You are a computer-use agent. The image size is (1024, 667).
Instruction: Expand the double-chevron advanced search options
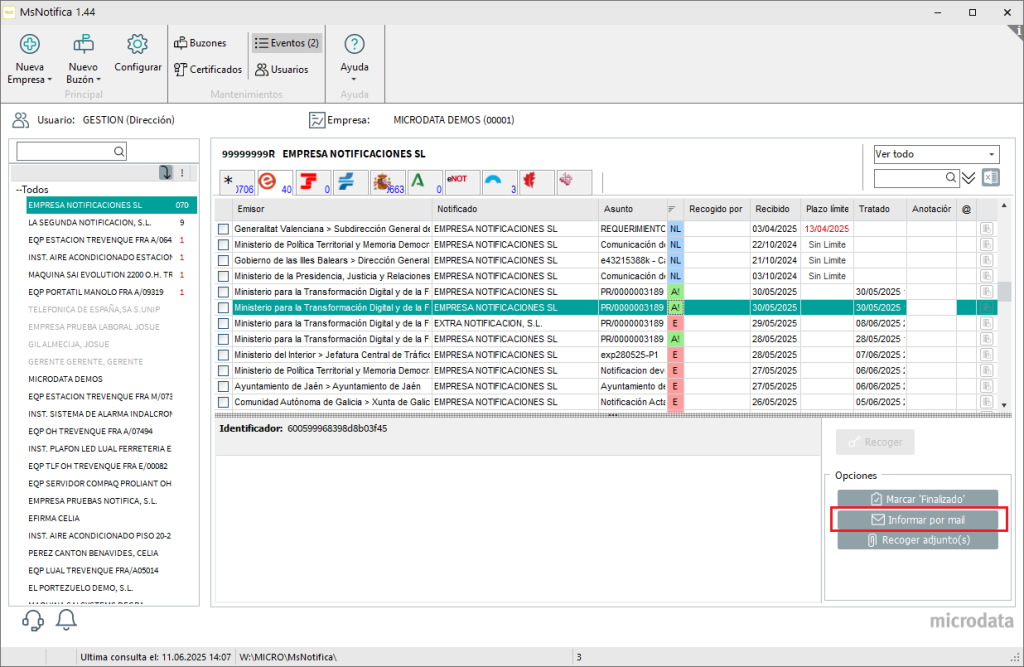[x=968, y=178]
